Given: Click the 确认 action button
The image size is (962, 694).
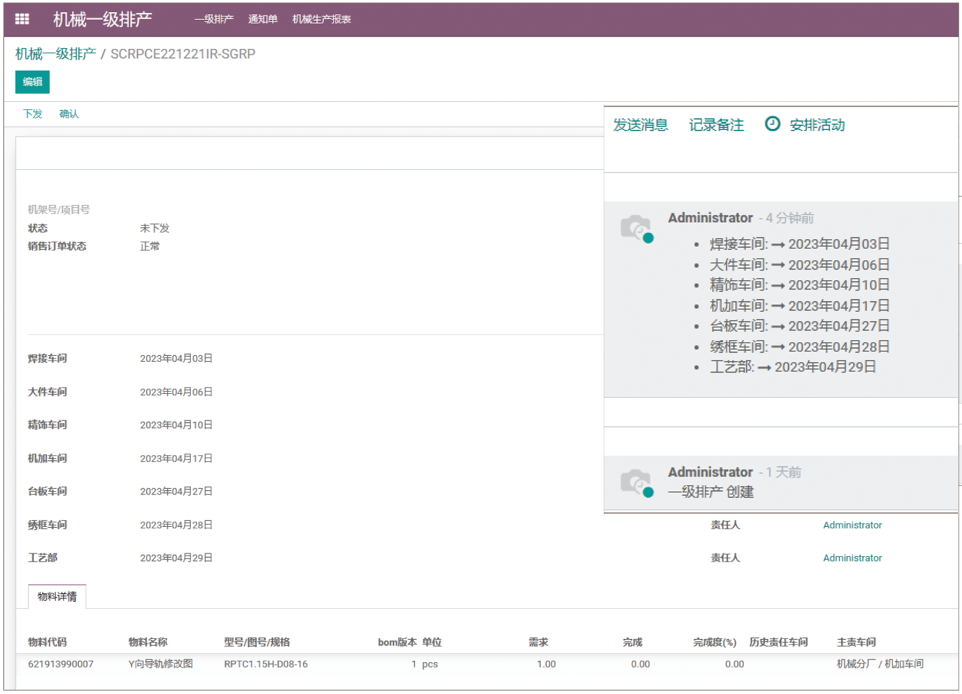Looking at the screenshot, I should coord(69,114).
